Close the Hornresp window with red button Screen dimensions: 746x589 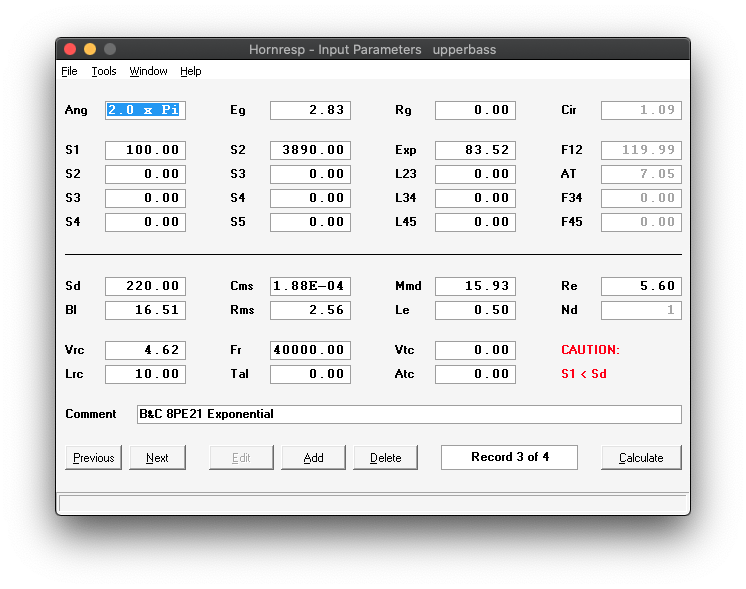coord(70,49)
